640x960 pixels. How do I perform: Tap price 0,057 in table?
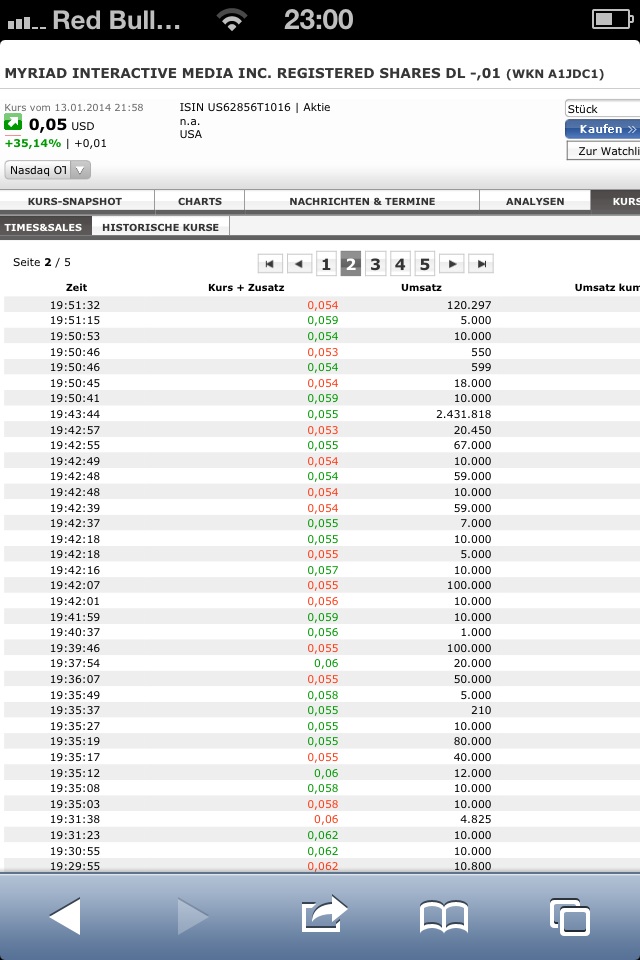point(323,570)
